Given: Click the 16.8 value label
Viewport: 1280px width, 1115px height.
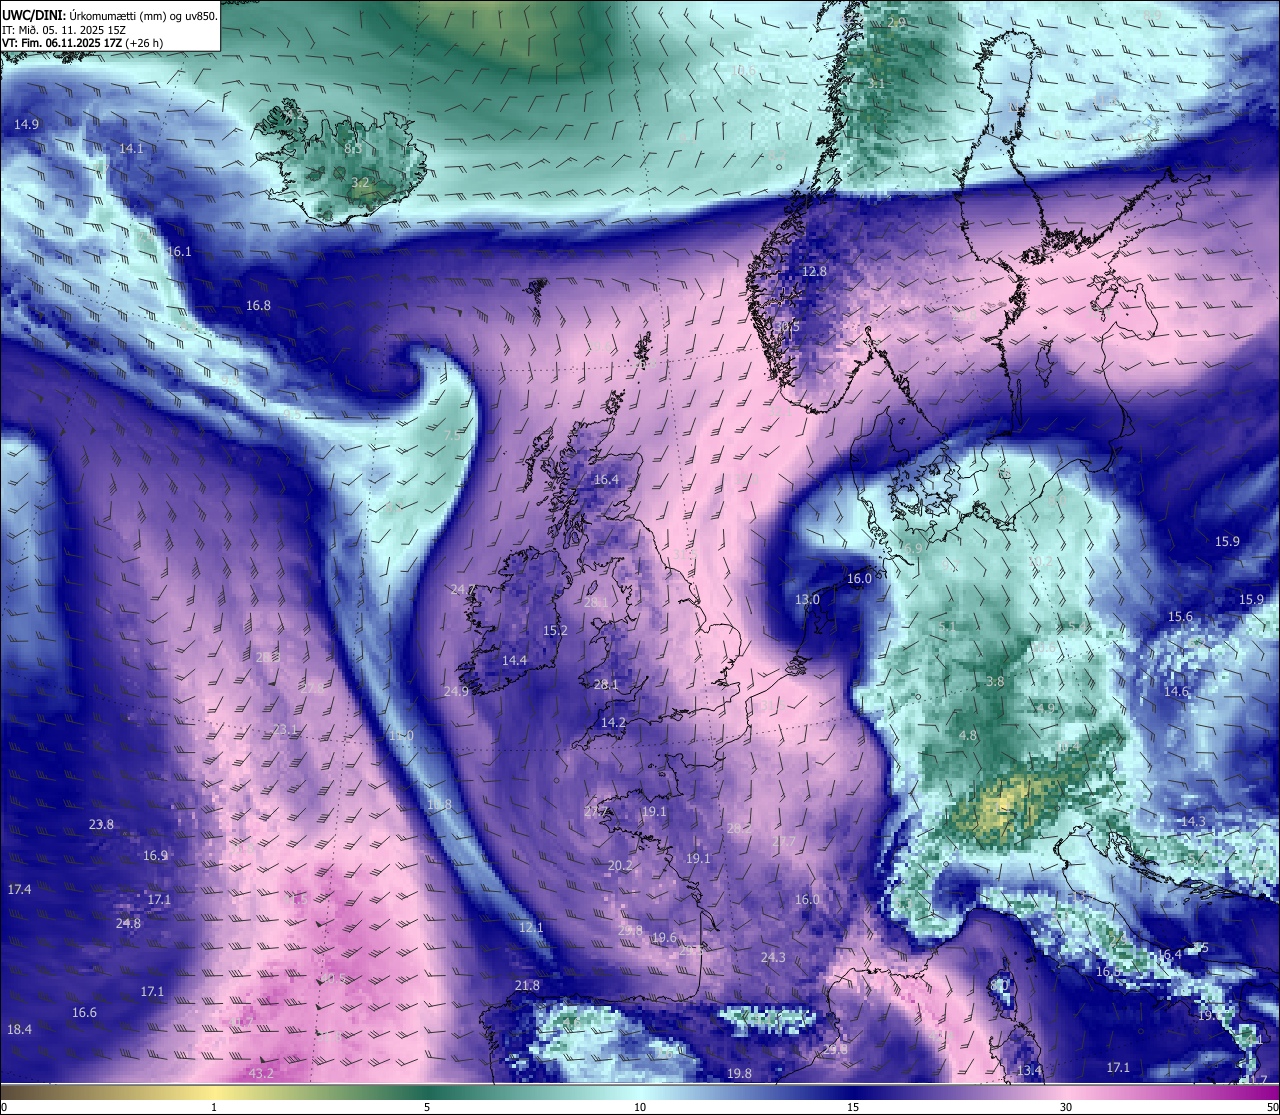Looking at the screenshot, I should click(258, 305).
